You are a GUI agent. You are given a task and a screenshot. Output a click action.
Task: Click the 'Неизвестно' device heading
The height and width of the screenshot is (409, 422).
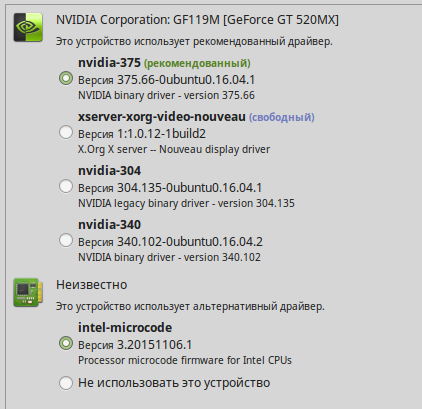click(x=92, y=285)
